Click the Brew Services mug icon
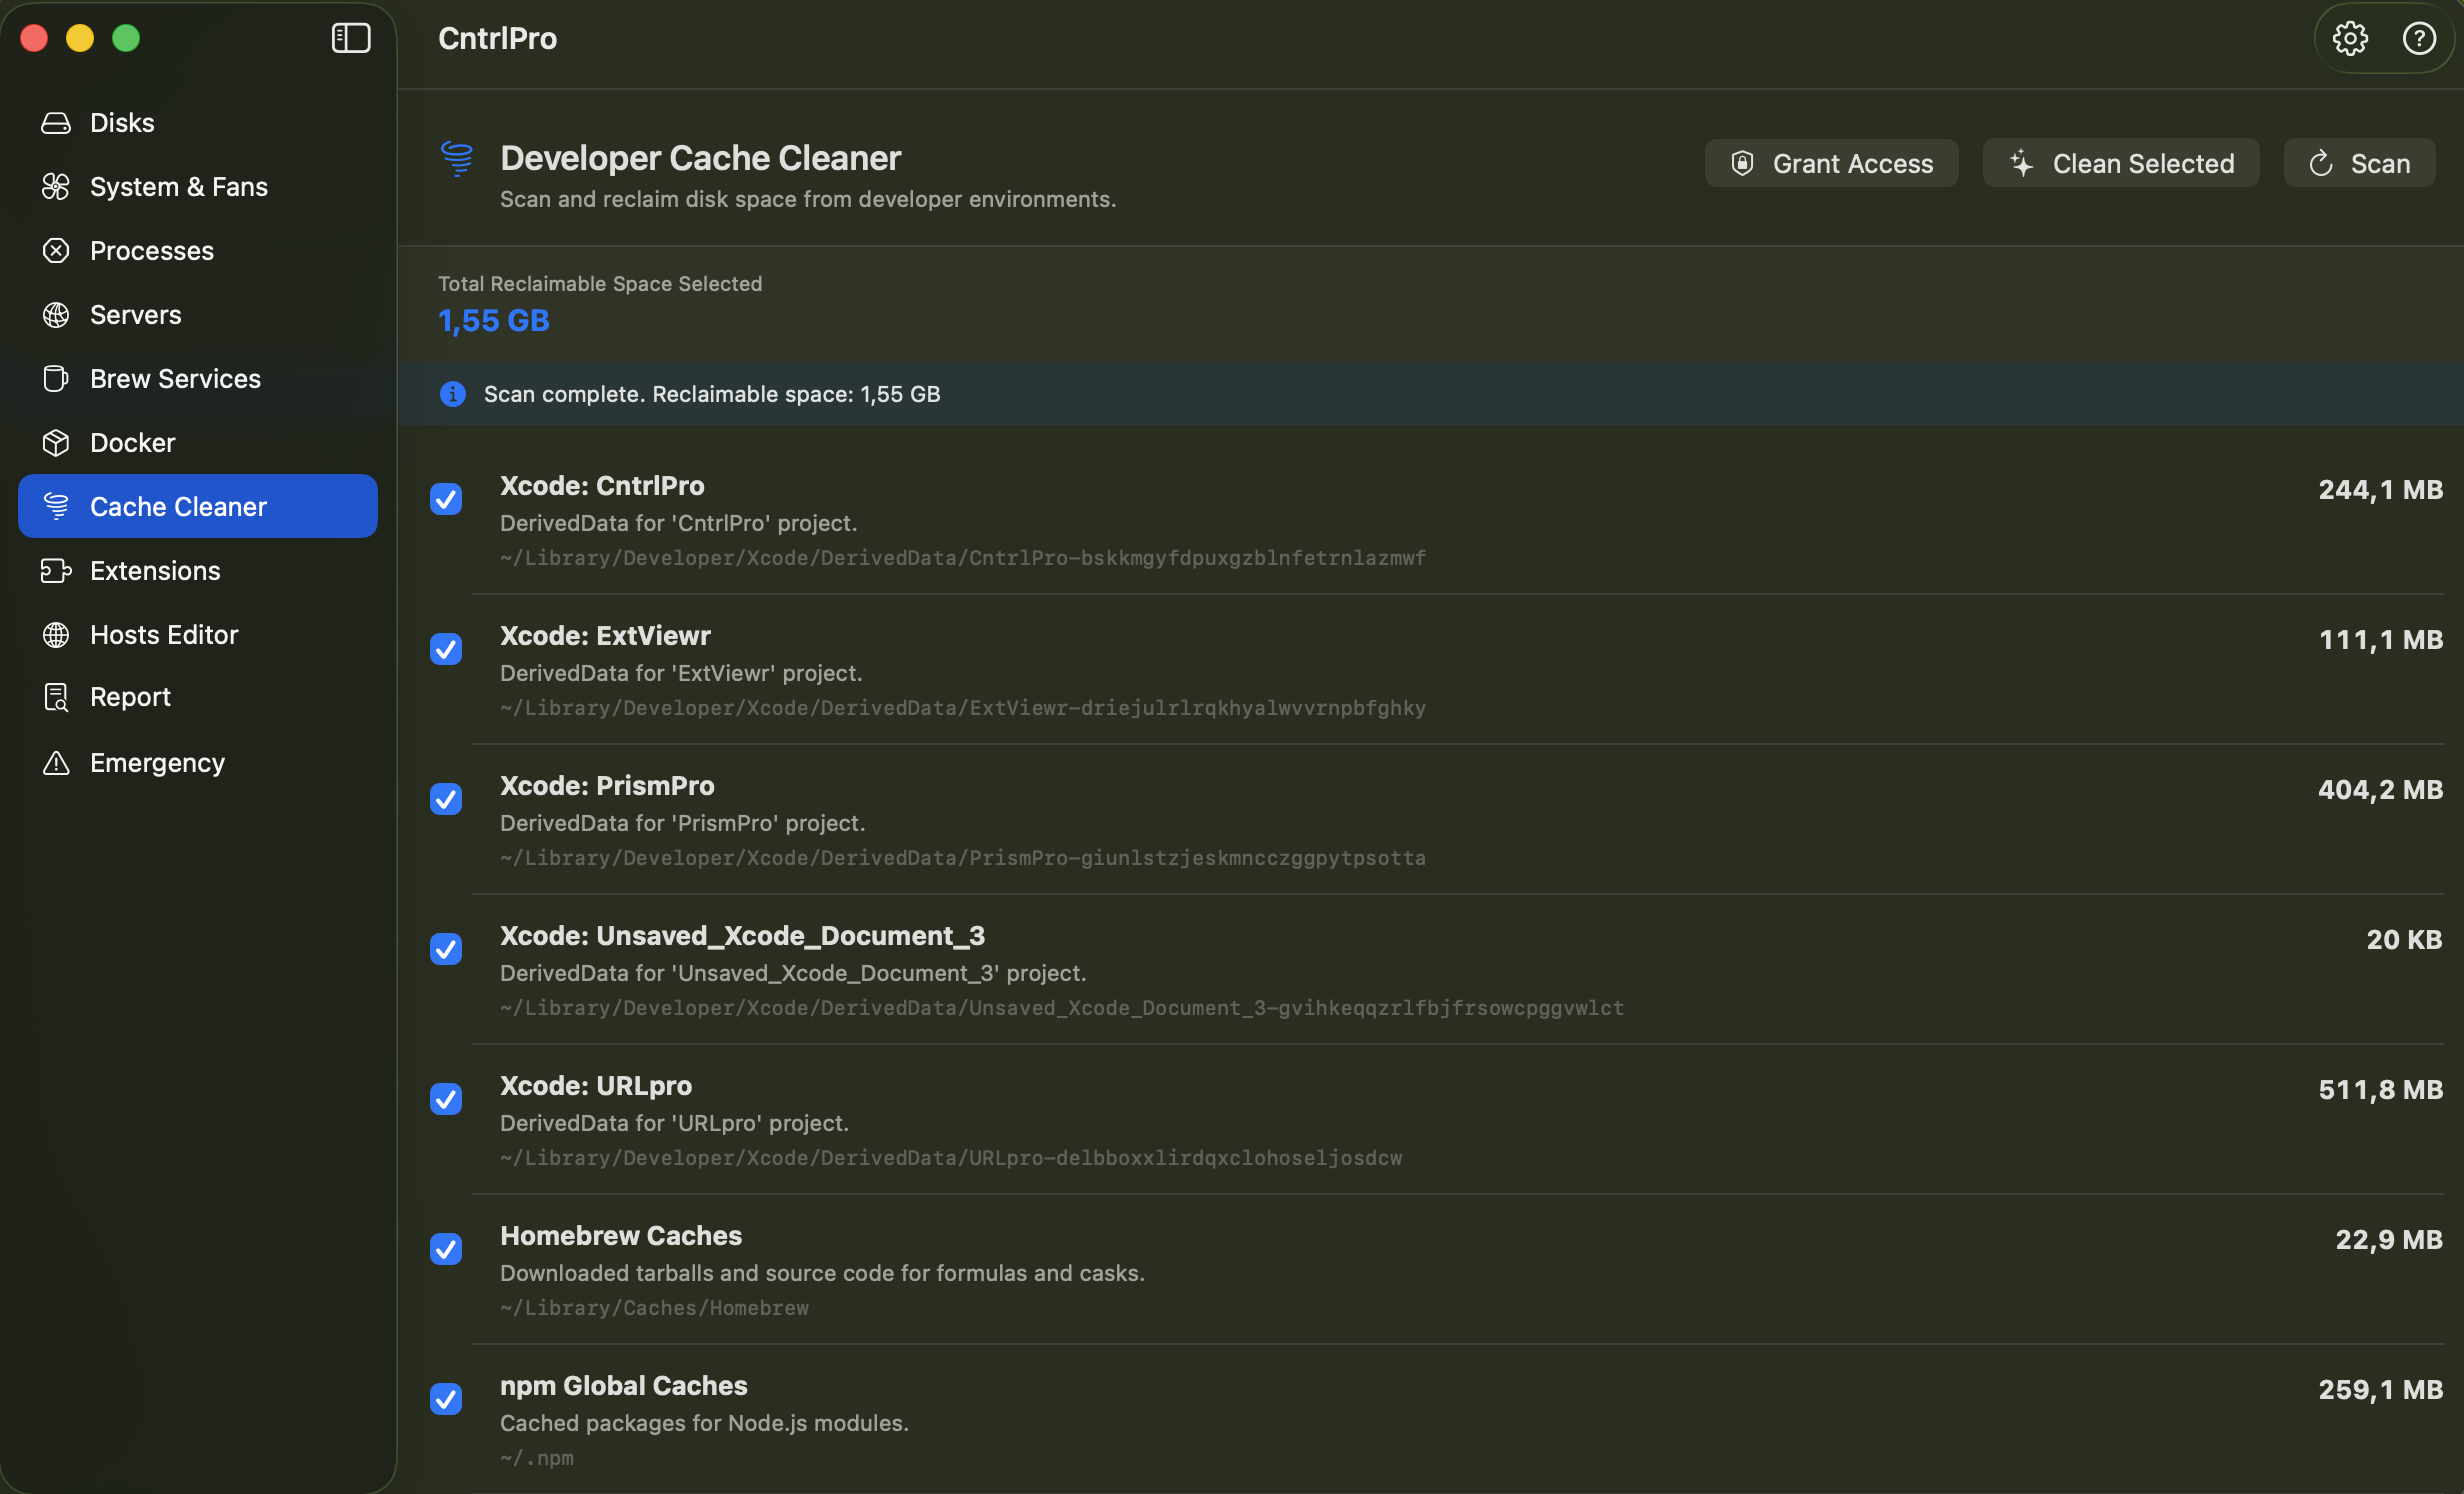 (x=56, y=379)
